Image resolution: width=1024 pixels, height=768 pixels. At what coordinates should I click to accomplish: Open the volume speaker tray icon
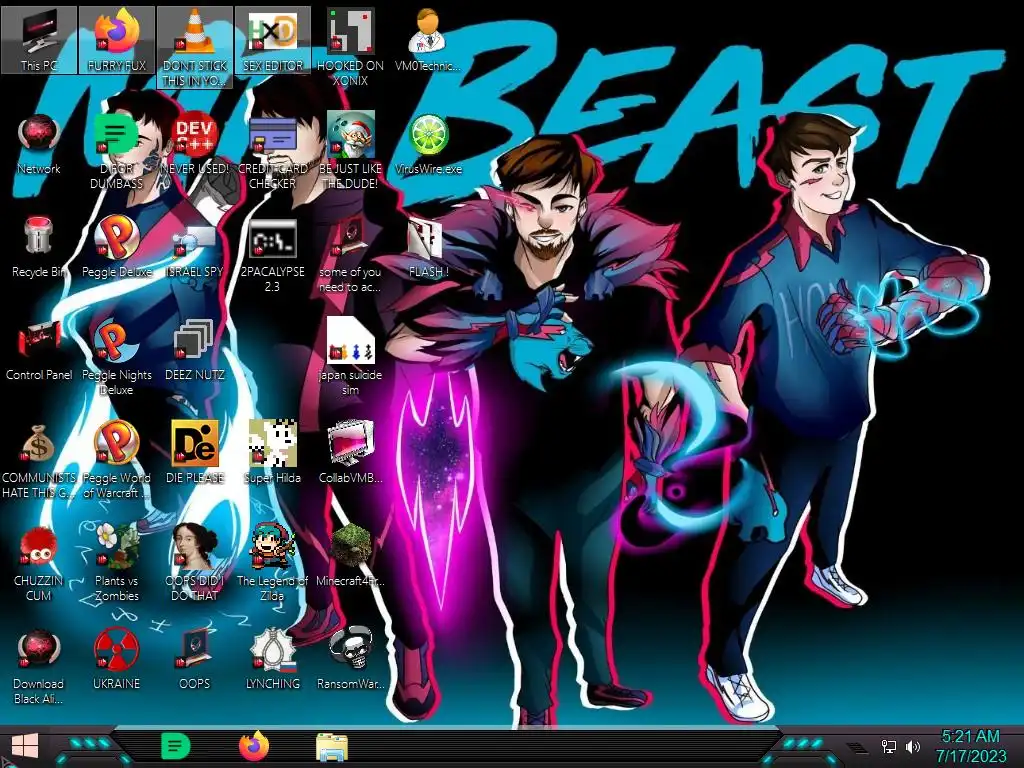coord(913,746)
